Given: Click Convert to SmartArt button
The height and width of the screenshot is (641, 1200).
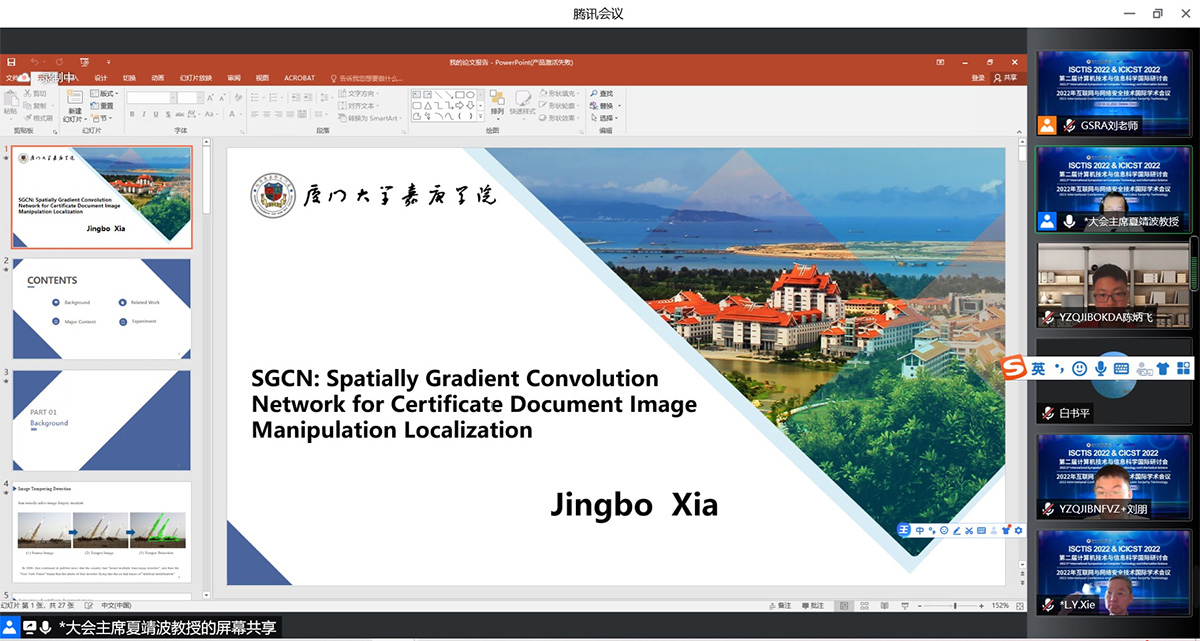Looking at the screenshot, I should (368, 118).
